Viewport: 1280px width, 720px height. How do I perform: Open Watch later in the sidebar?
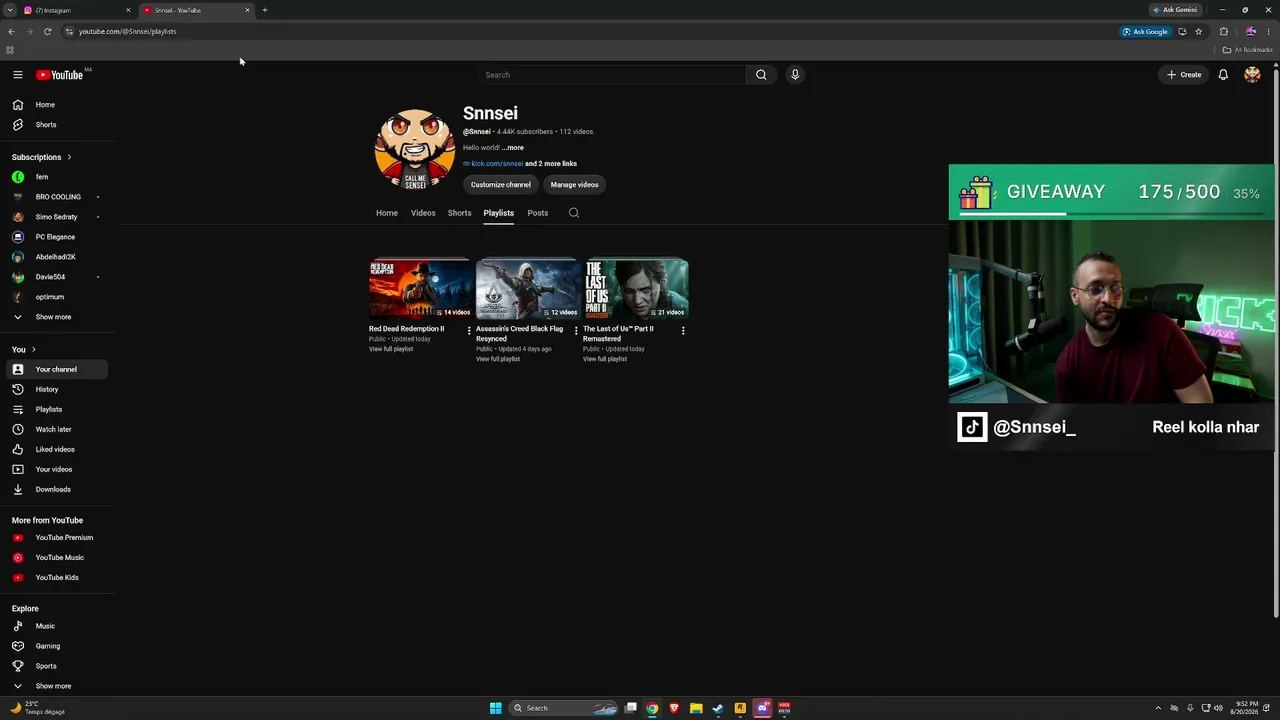point(58,429)
